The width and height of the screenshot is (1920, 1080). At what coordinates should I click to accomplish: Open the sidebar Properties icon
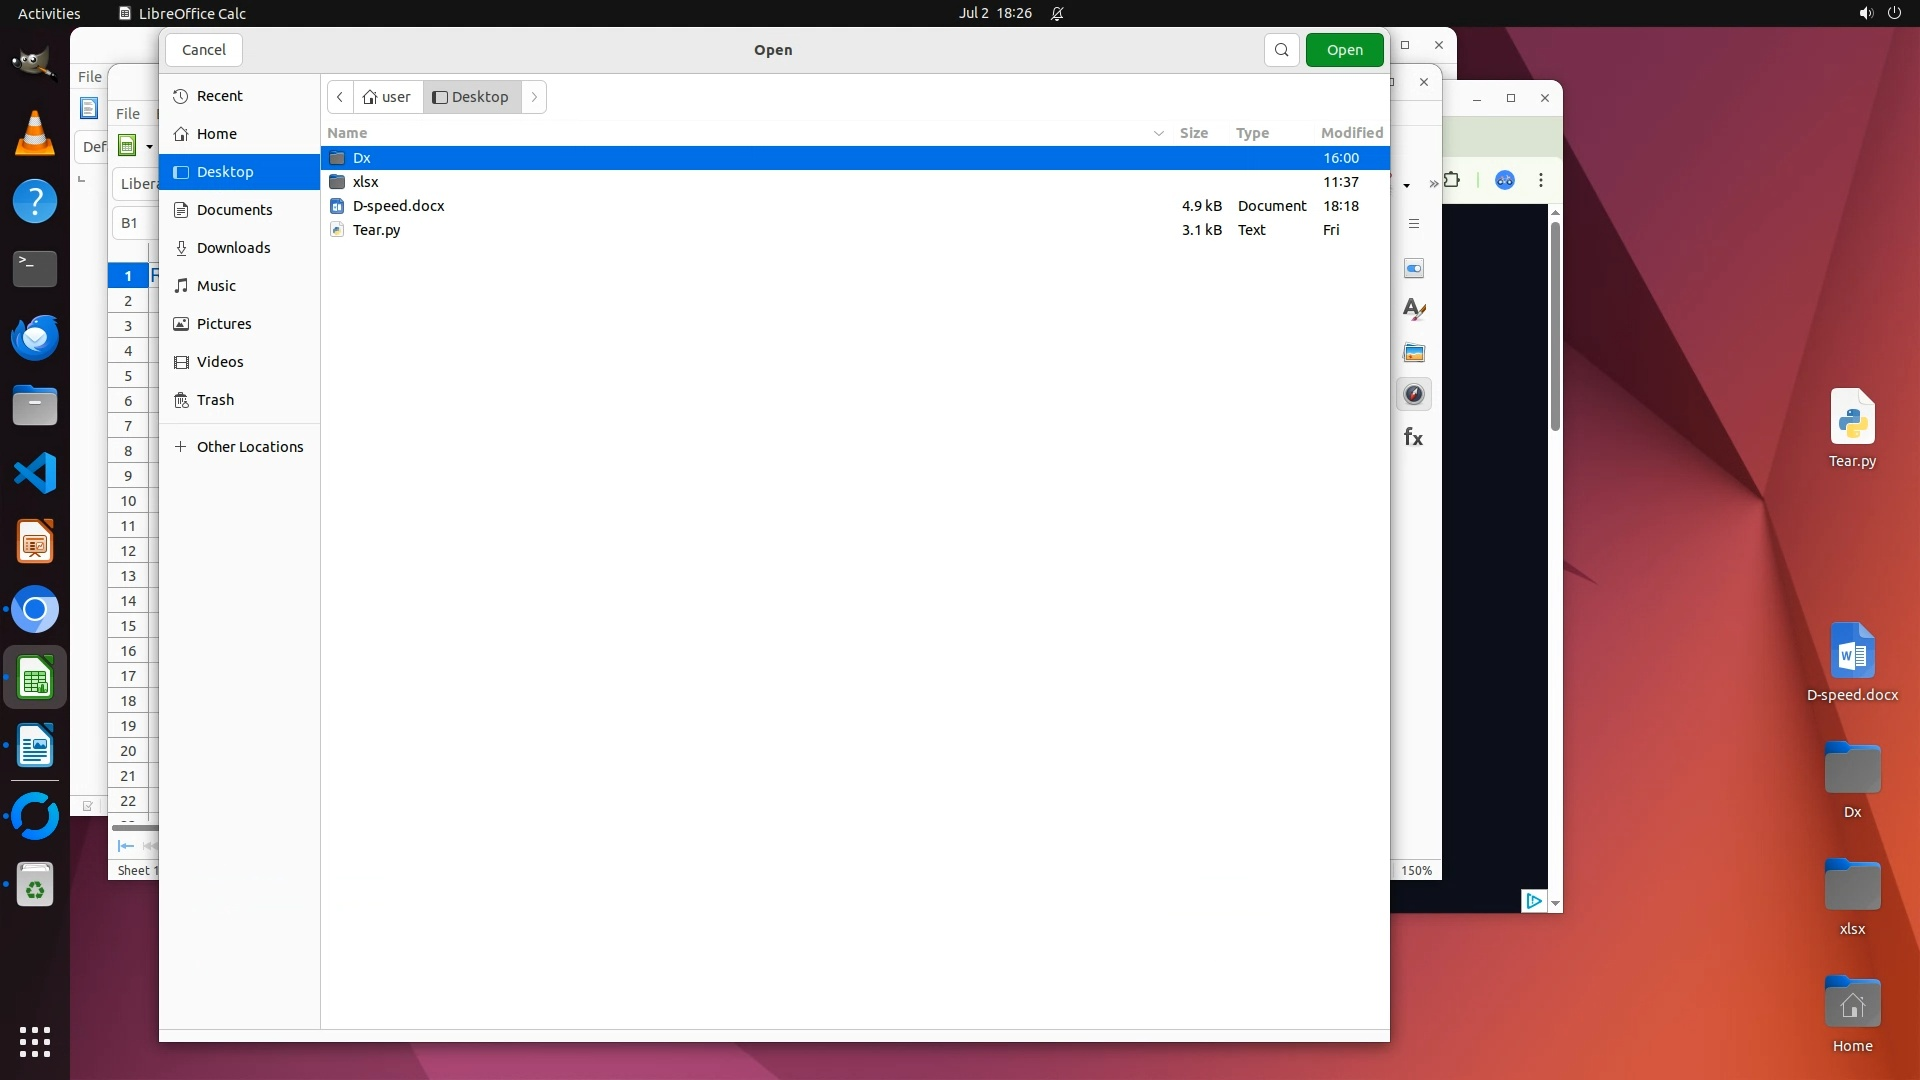click(1414, 269)
